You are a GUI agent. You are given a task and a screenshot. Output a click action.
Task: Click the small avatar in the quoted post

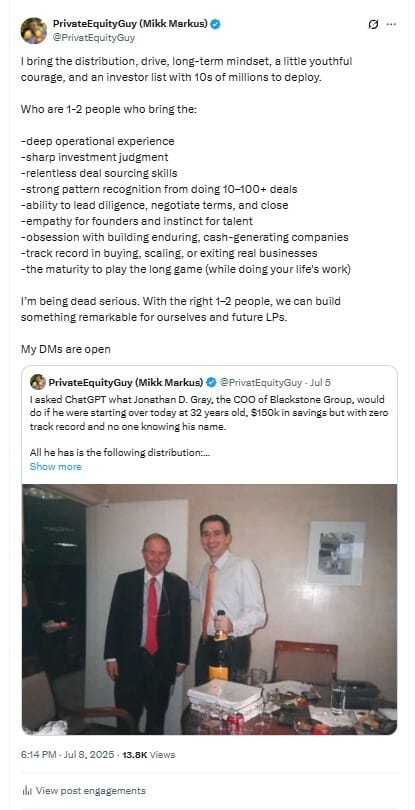tap(37, 382)
